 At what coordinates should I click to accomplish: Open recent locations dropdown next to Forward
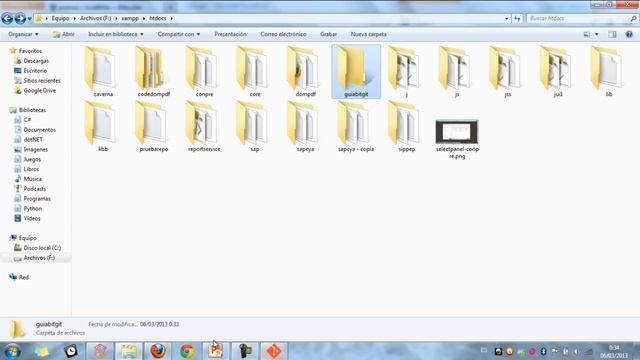(x=29, y=19)
